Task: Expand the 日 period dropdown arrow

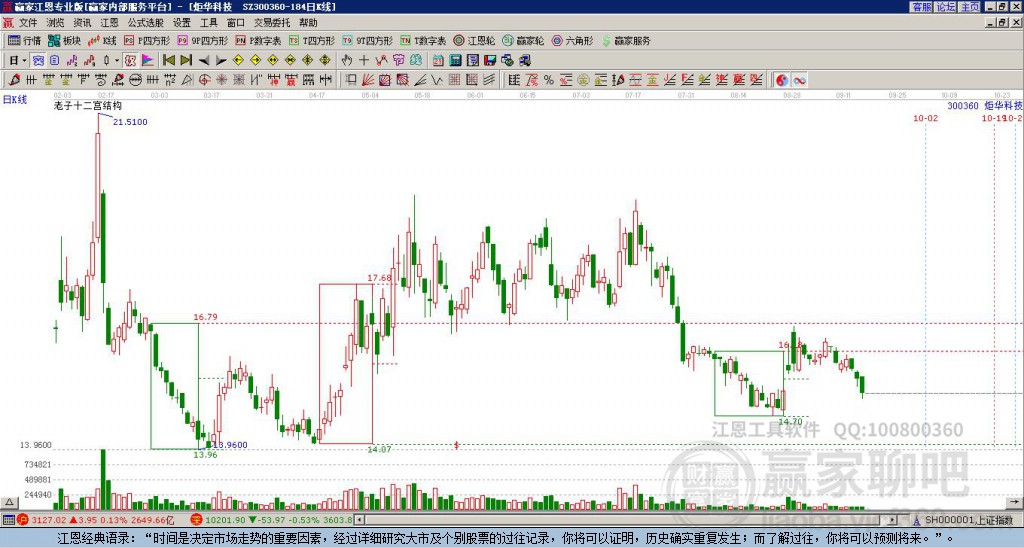Action: pos(24,61)
